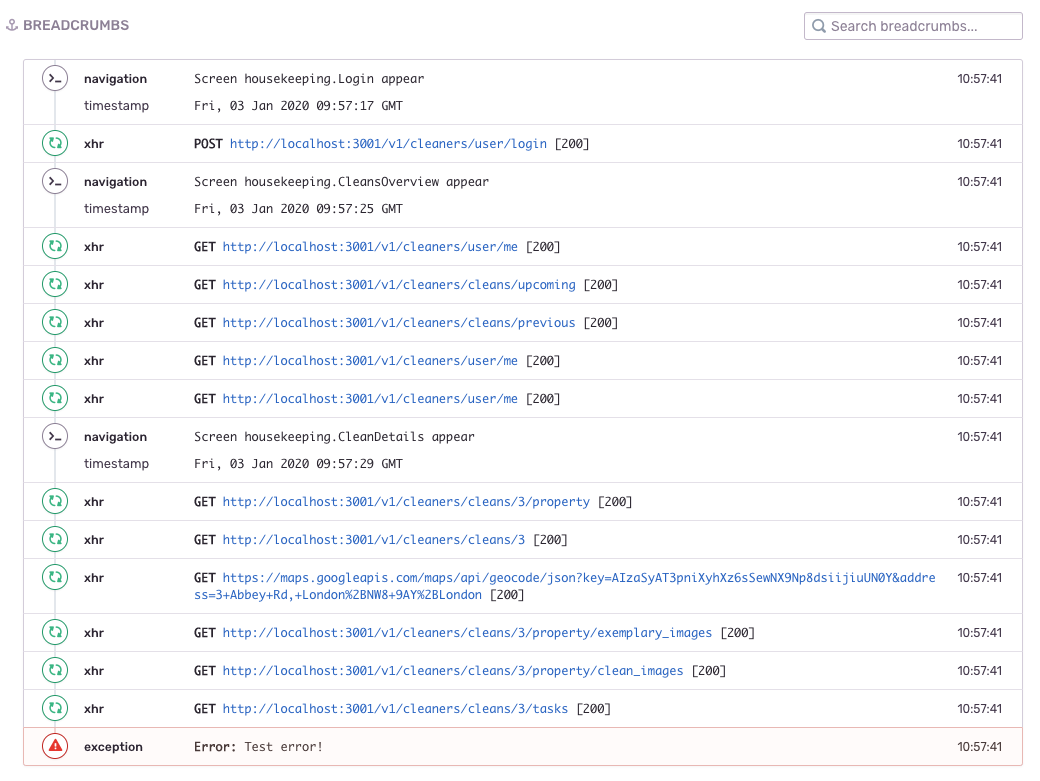
Task: Open the property/exemplary_images URL link
Action: click(x=467, y=633)
